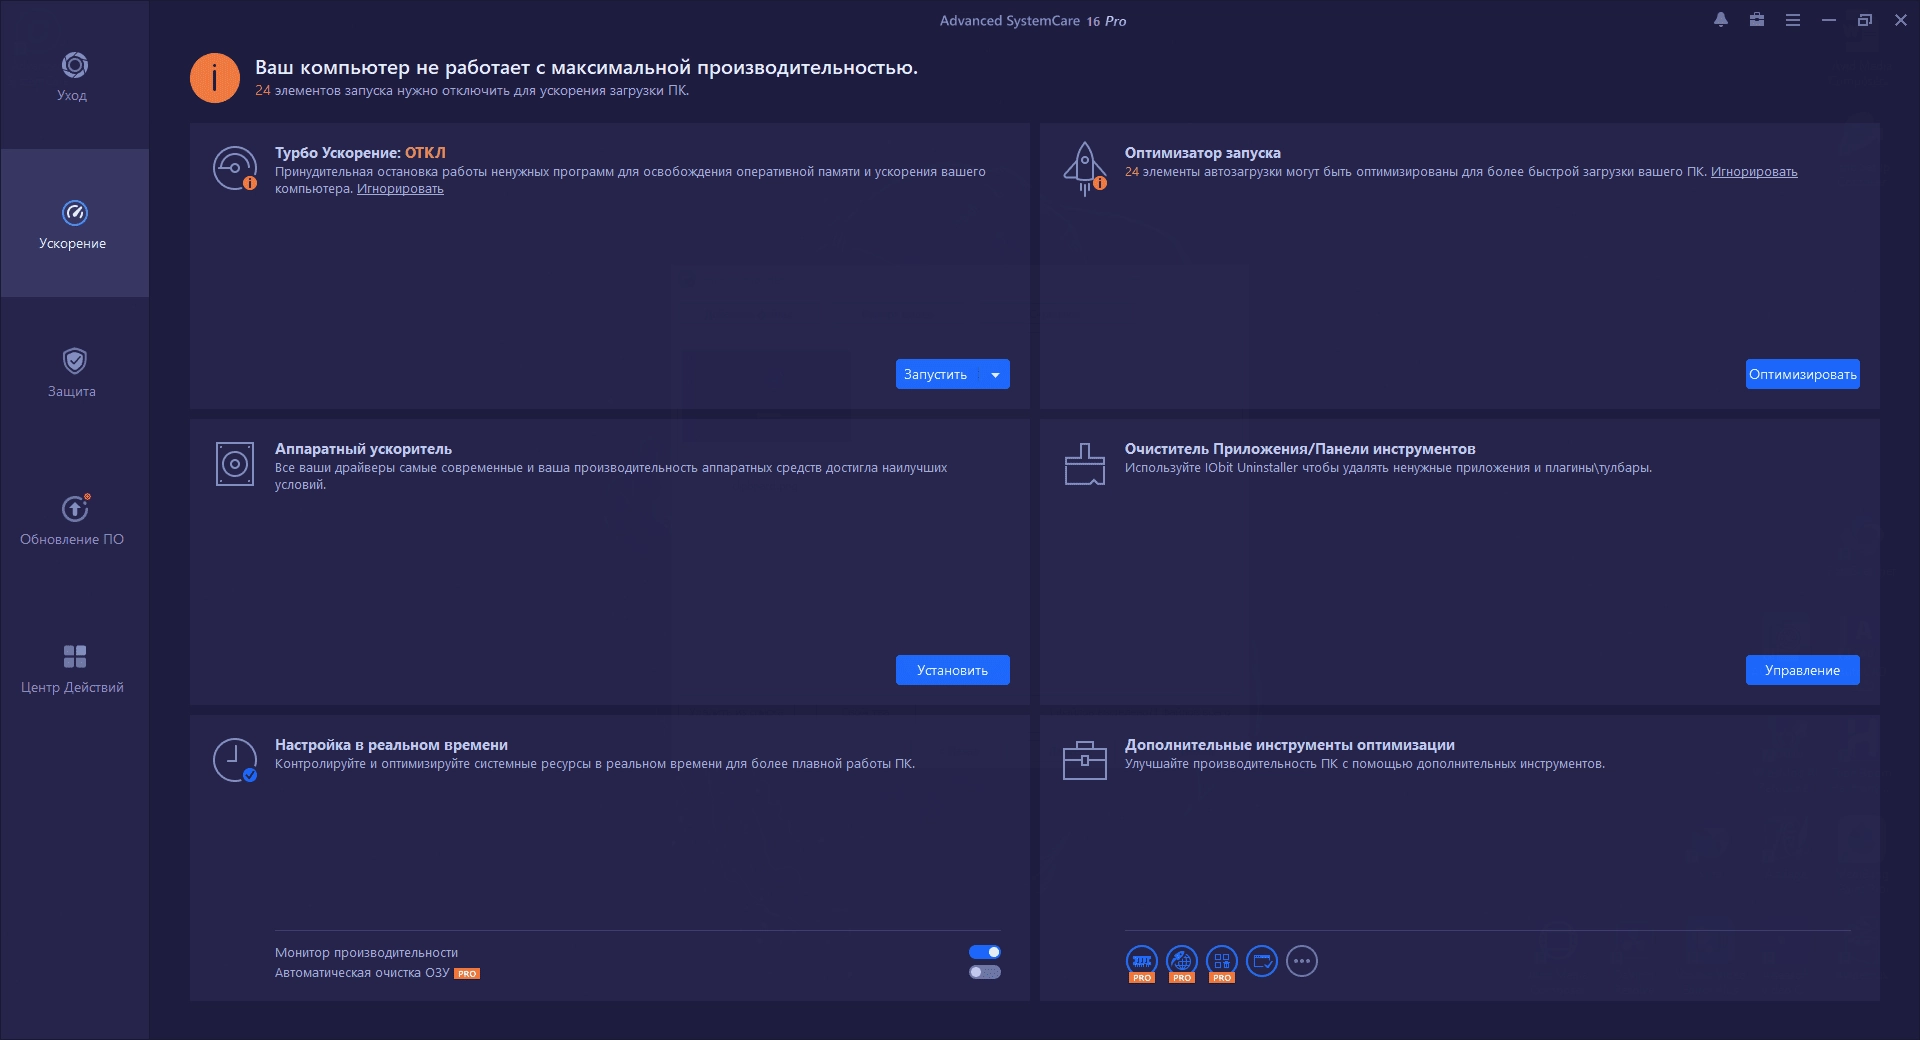This screenshot has height=1040, width=1920.
Task: Open the RAM memory cleaner tool icon
Action: [1141, 961]
